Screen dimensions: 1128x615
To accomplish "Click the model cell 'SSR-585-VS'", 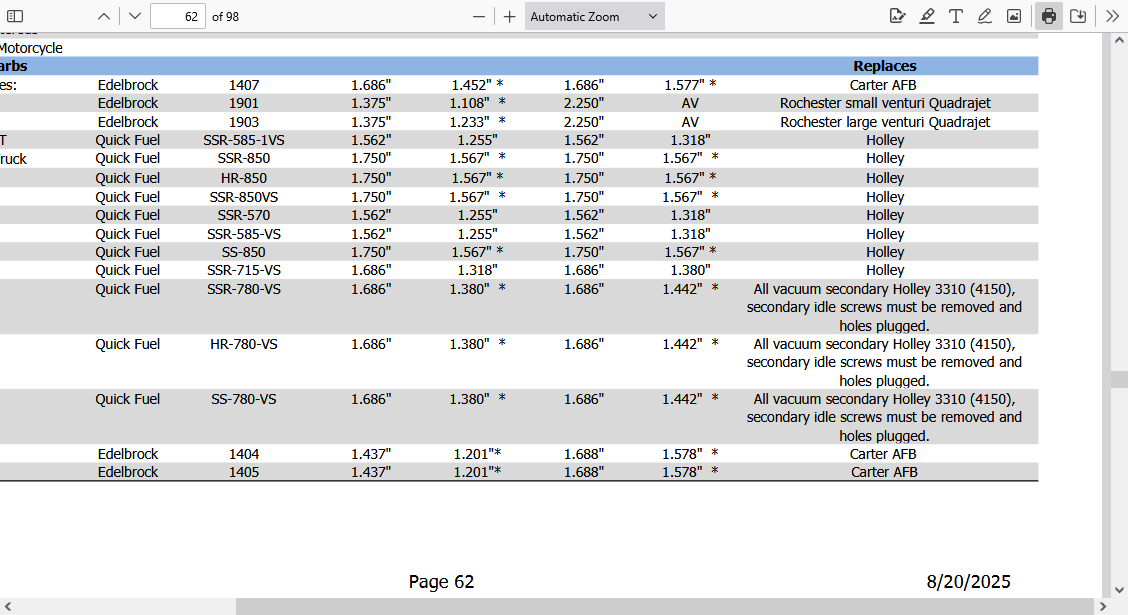I will [244, 234].
